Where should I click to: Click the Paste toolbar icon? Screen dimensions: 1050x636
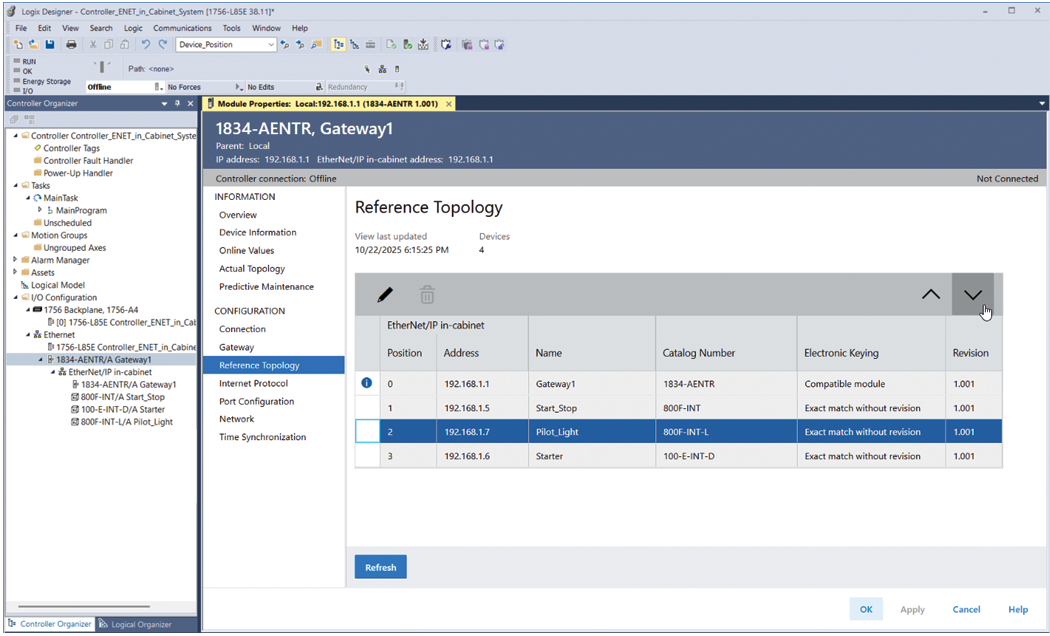pyautogui.click(x=125, y=45)
